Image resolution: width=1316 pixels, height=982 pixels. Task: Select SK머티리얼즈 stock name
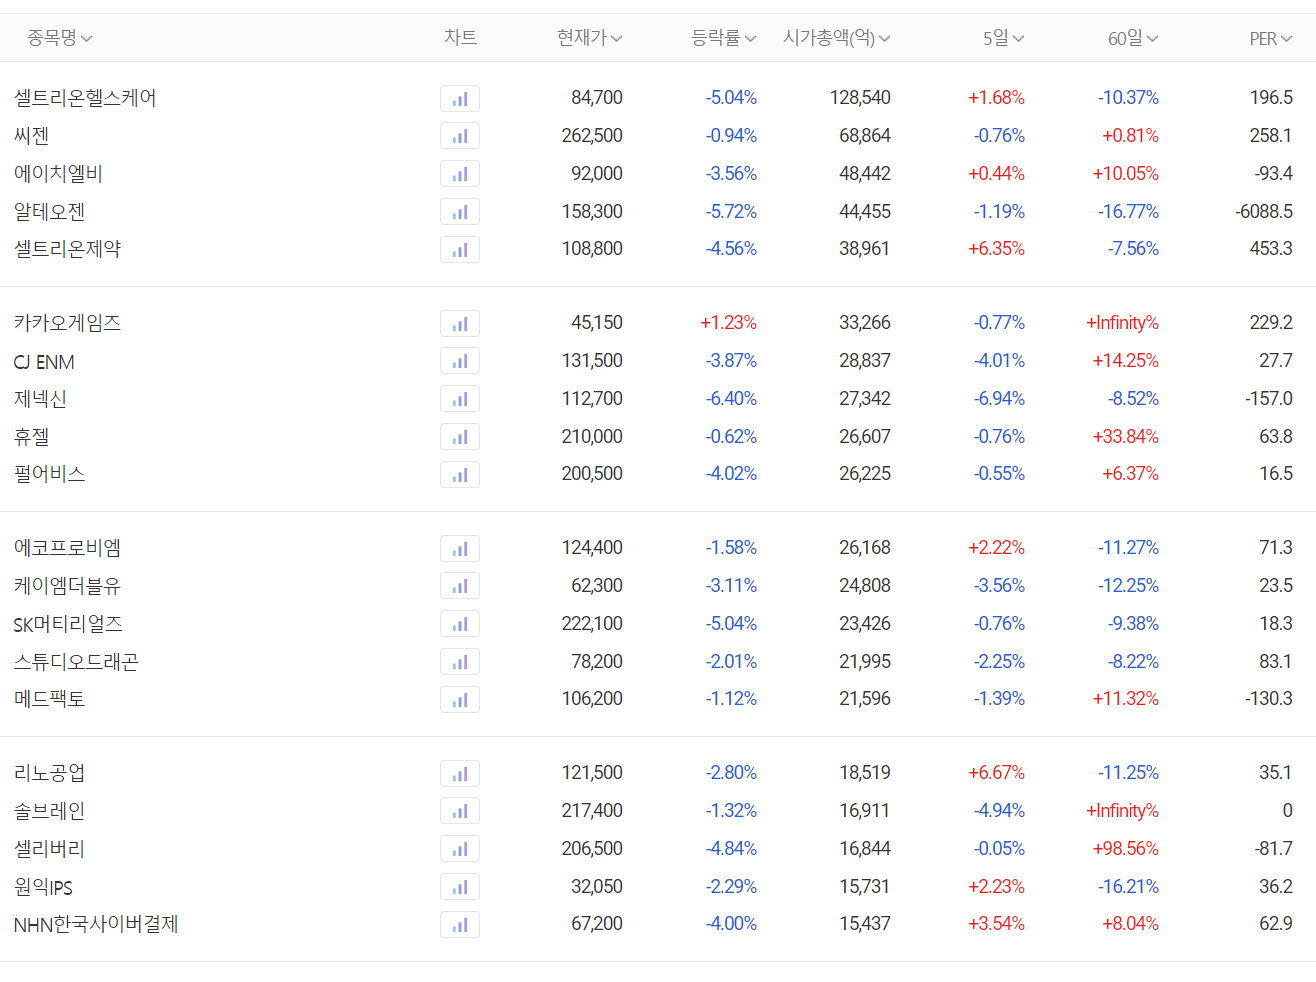pos(68,624)
